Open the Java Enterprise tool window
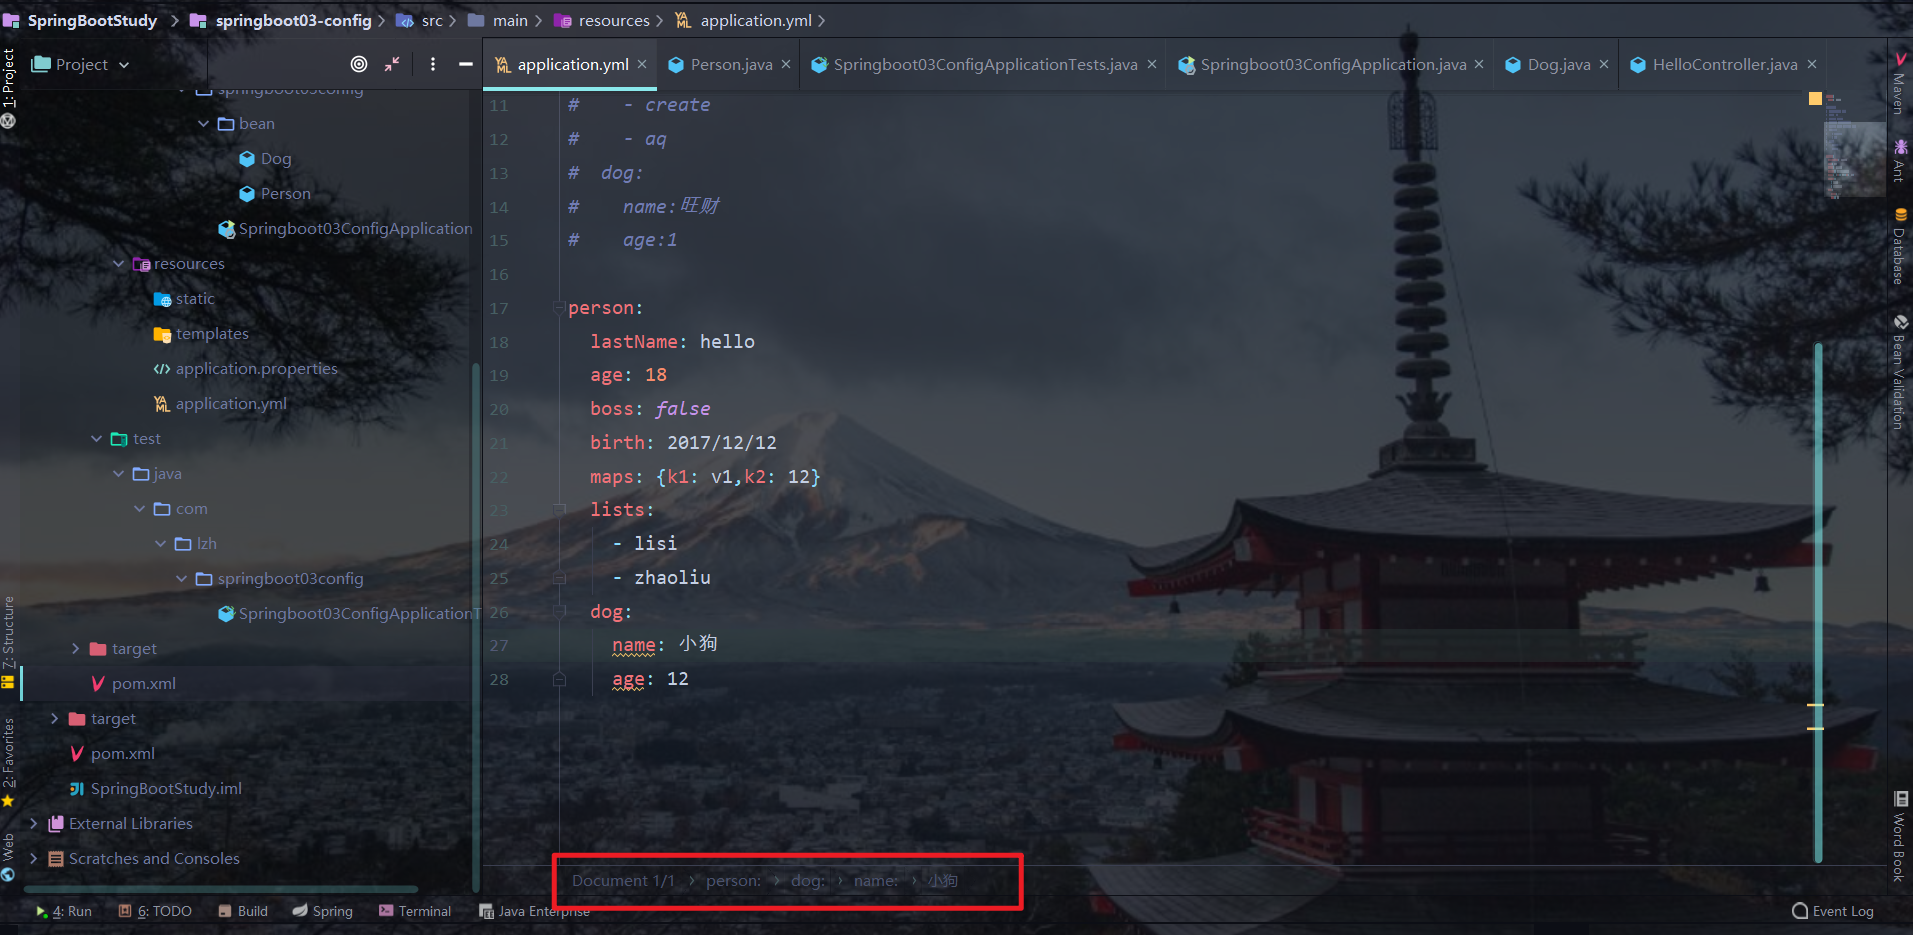This screenshot has width=1913, height=935. coord(535,911)
